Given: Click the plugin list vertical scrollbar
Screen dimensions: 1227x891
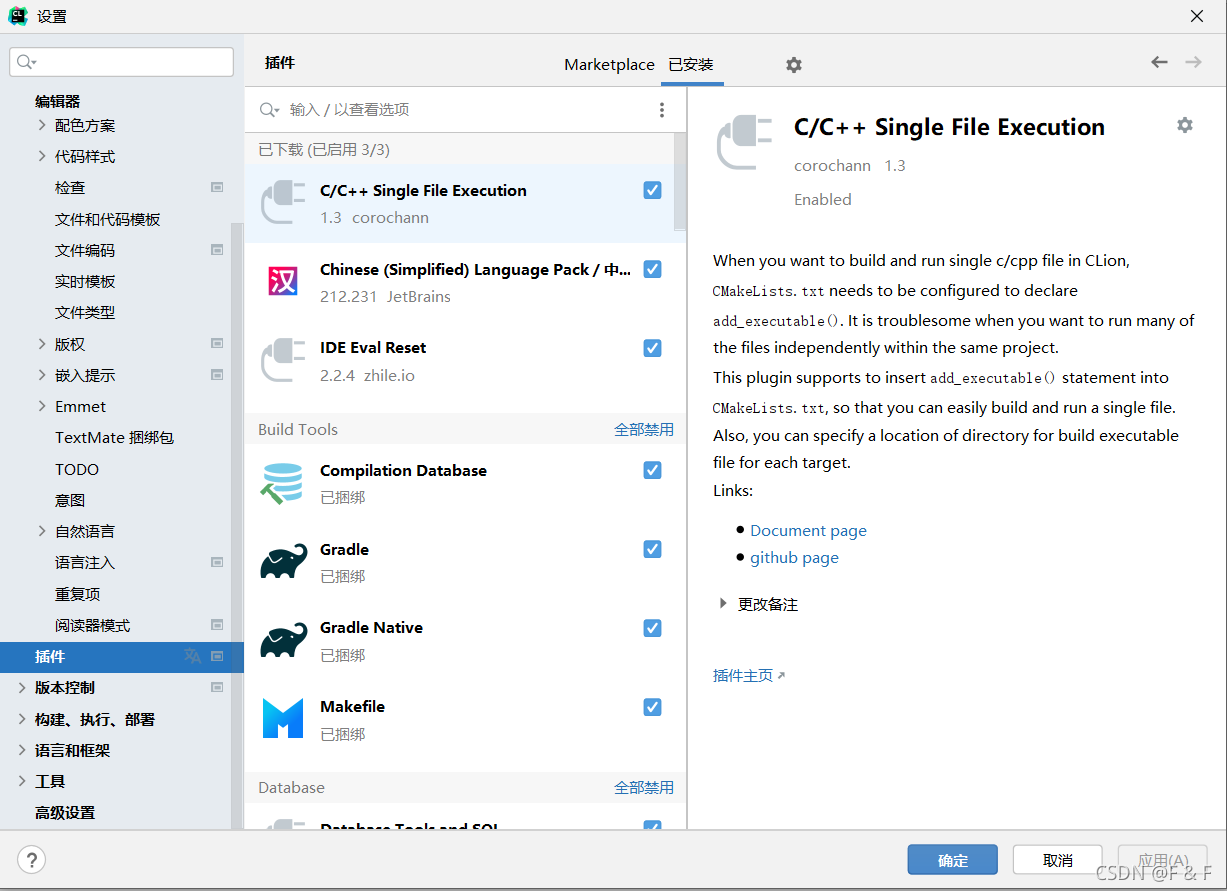Looking at the screenshot, I should [x=680, y=182].
